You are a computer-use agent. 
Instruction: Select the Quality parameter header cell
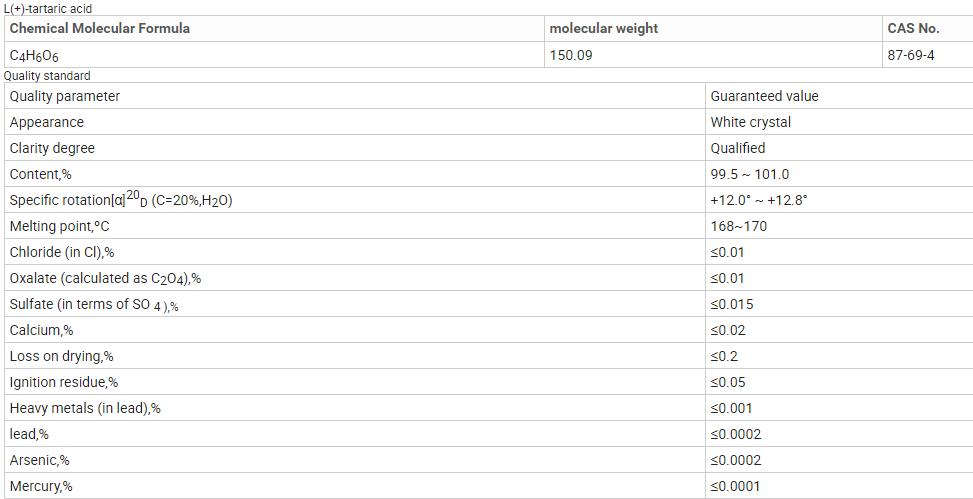pyautogui.click(x=65, y=96)
